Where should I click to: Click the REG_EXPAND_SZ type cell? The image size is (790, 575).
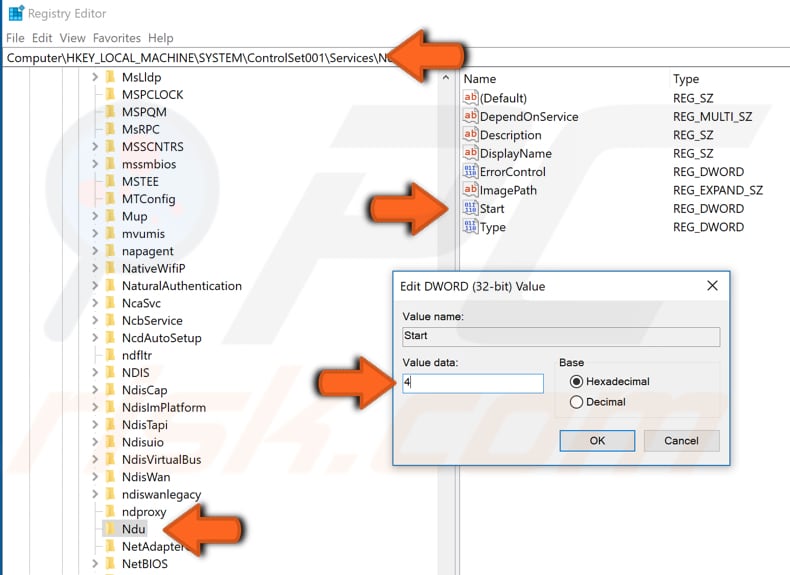[x=717, y=190]
